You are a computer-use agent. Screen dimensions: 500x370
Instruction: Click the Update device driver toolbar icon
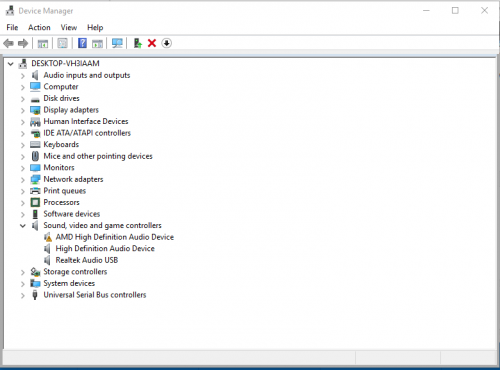tap(137, 43)
